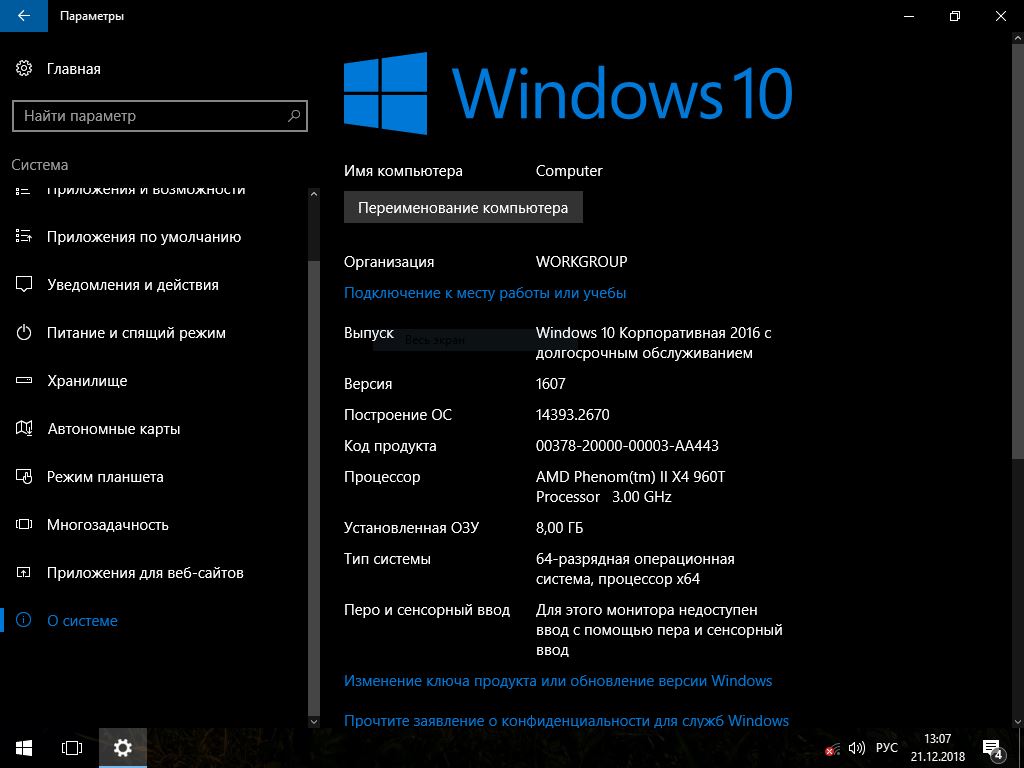
Task: Click the Система section heading
Action: pos(40,165)
